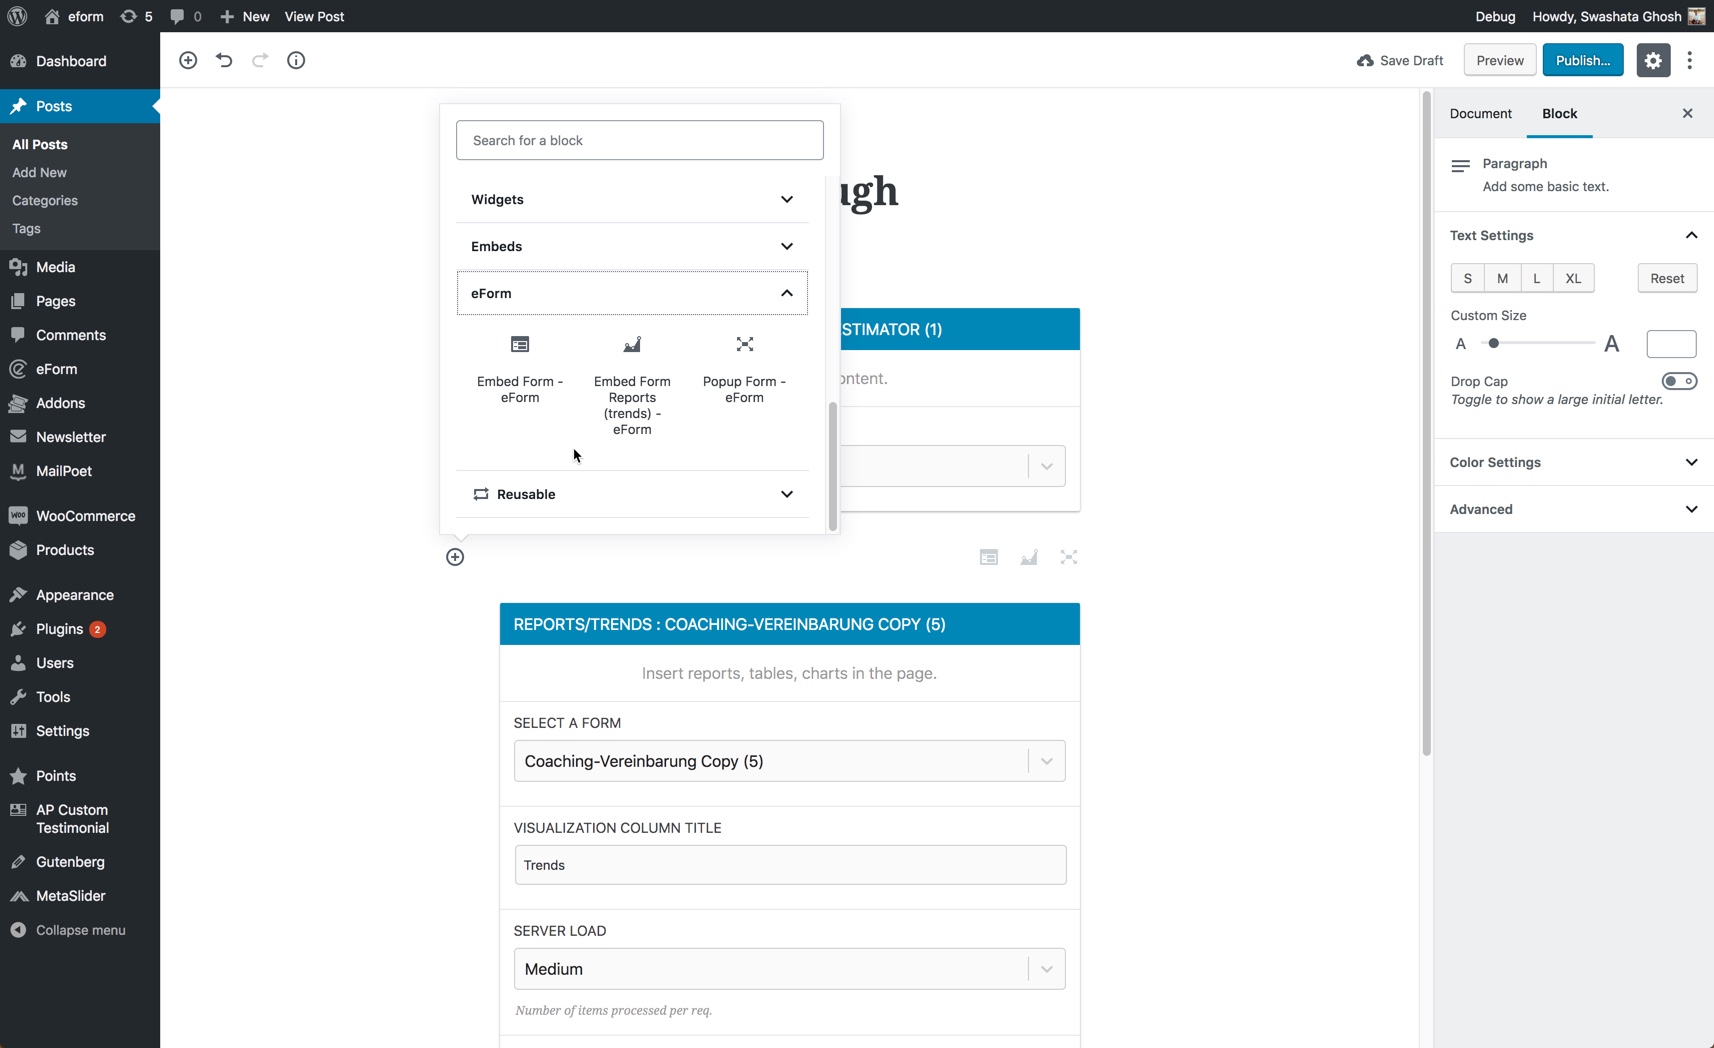Screen dimensions: 1714x1048
Task: Reset the font size
Action: coord(1667,278)
